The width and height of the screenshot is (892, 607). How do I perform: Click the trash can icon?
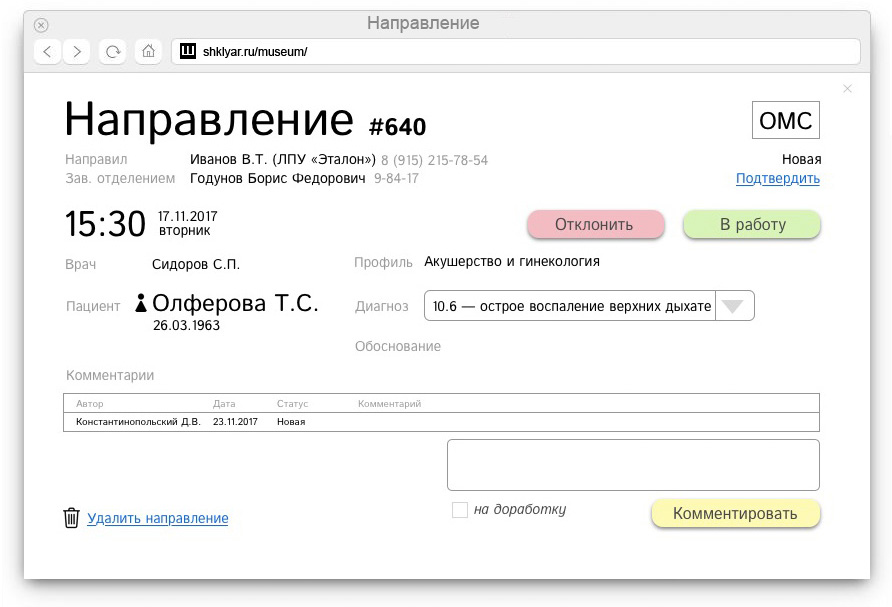[71, 518]
